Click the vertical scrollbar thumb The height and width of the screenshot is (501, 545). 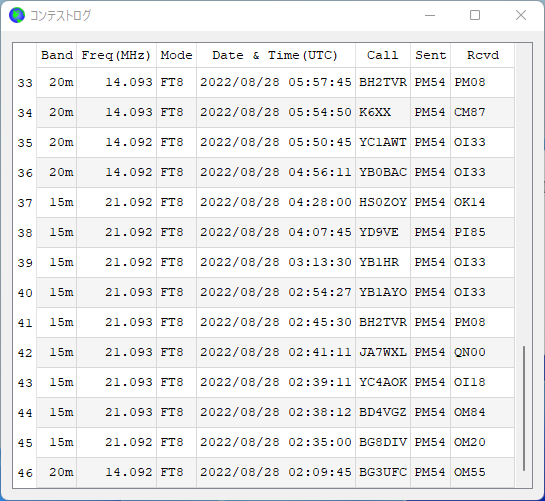[x=524, y=409]
